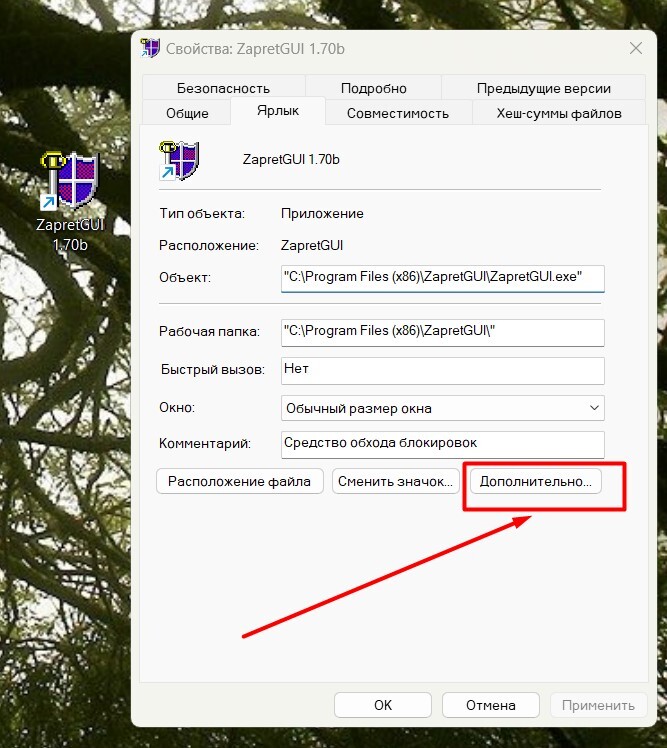Switch to the Безопасность tab
Viewport: 667px width, 748px height.
point(223,88)
